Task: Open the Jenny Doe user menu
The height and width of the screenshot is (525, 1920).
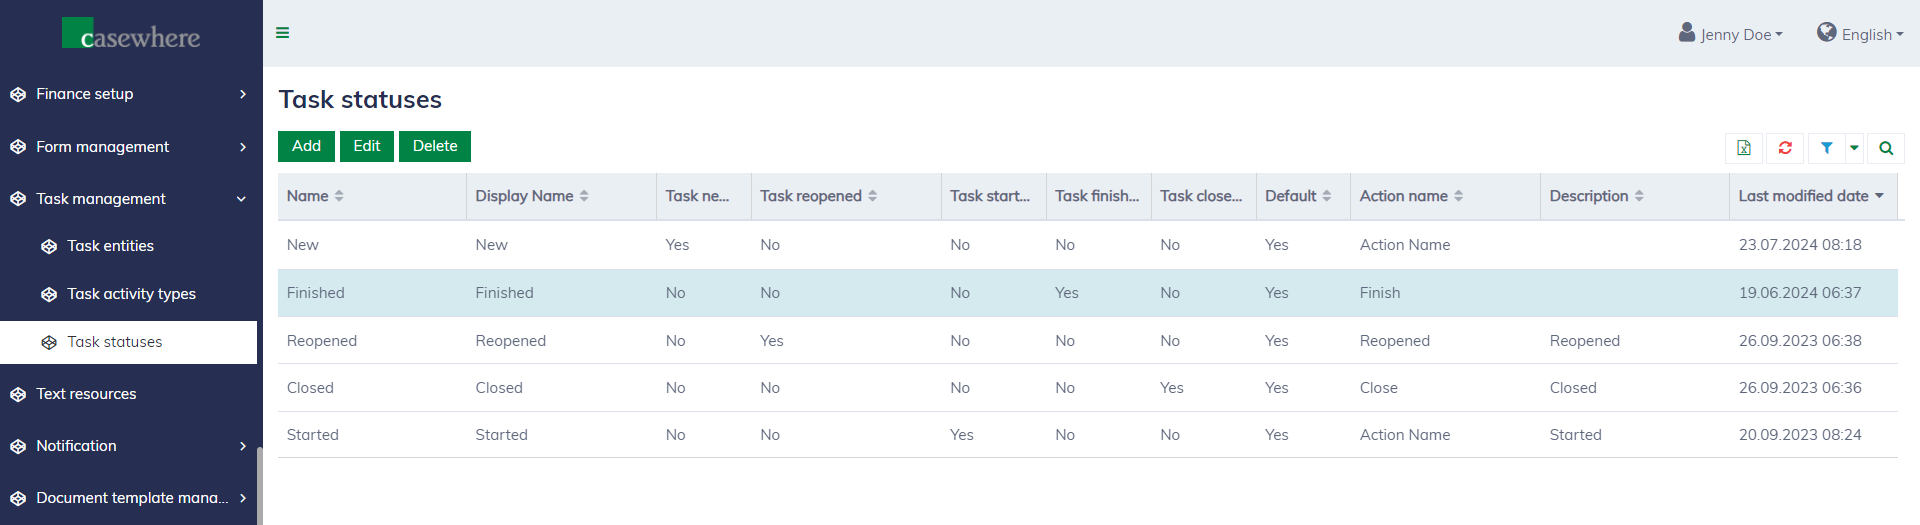Action: tap(1731, 34)
